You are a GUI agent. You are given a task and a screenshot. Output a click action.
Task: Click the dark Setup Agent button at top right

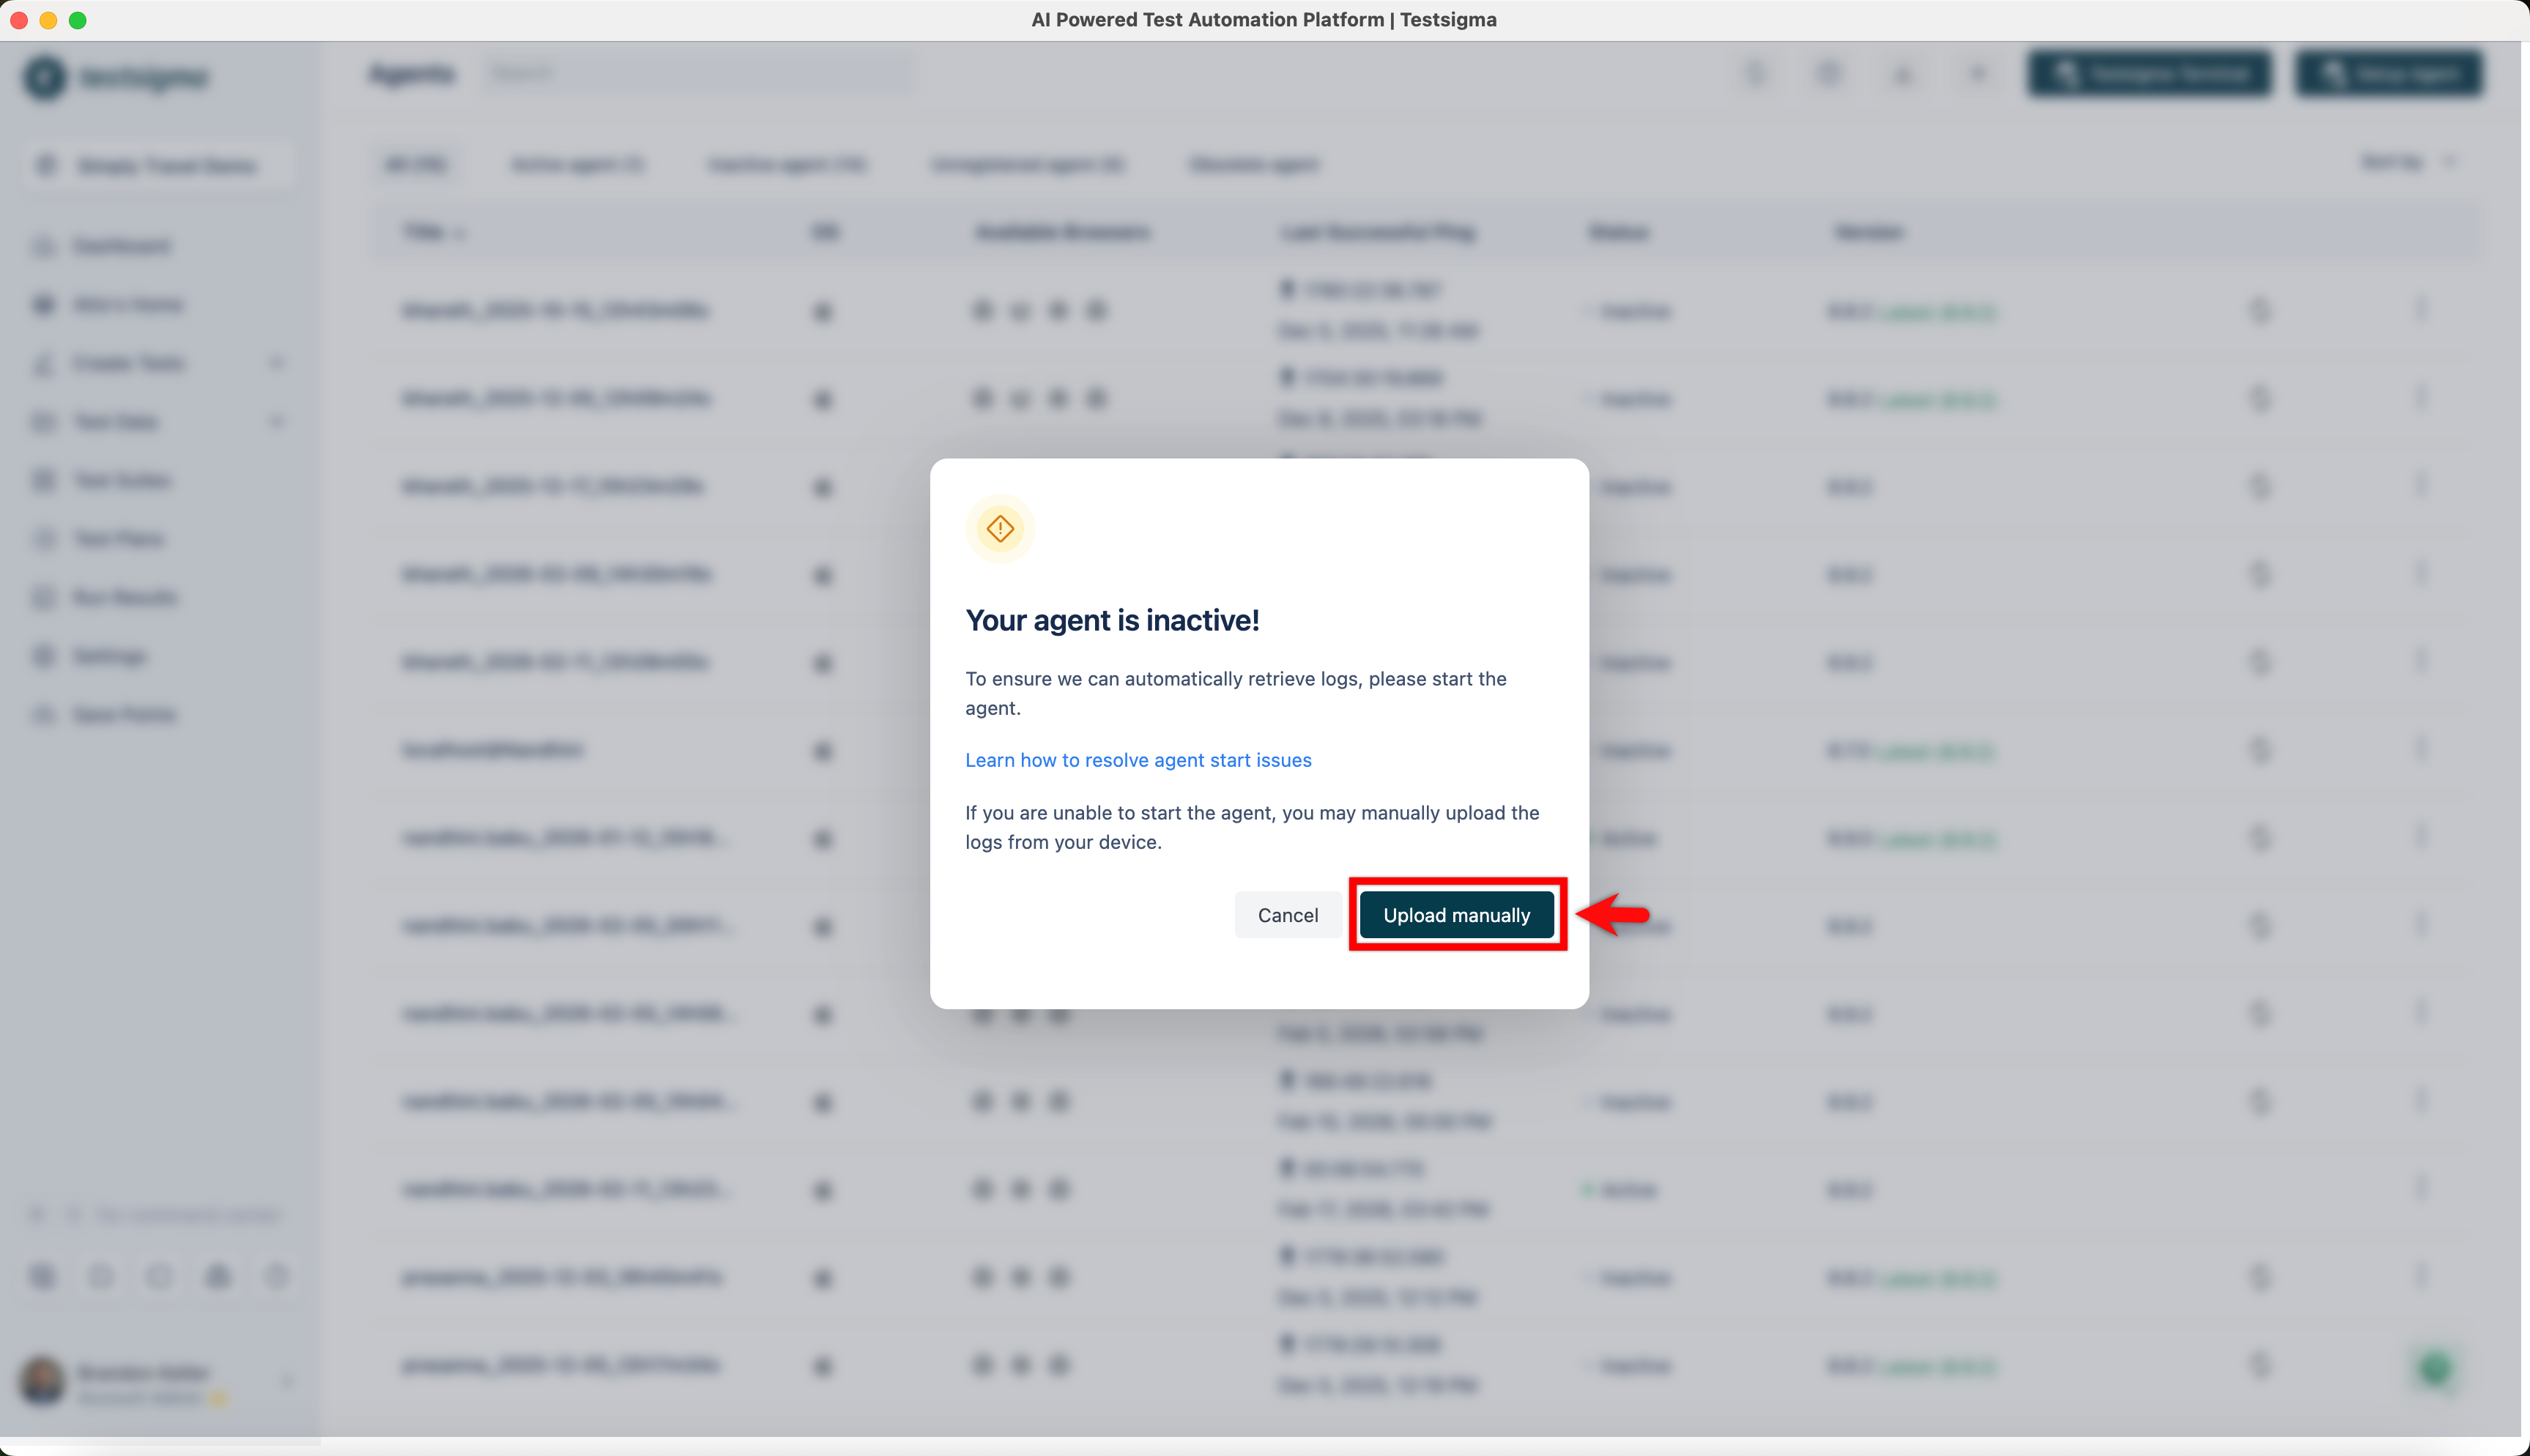point(2388,73)
